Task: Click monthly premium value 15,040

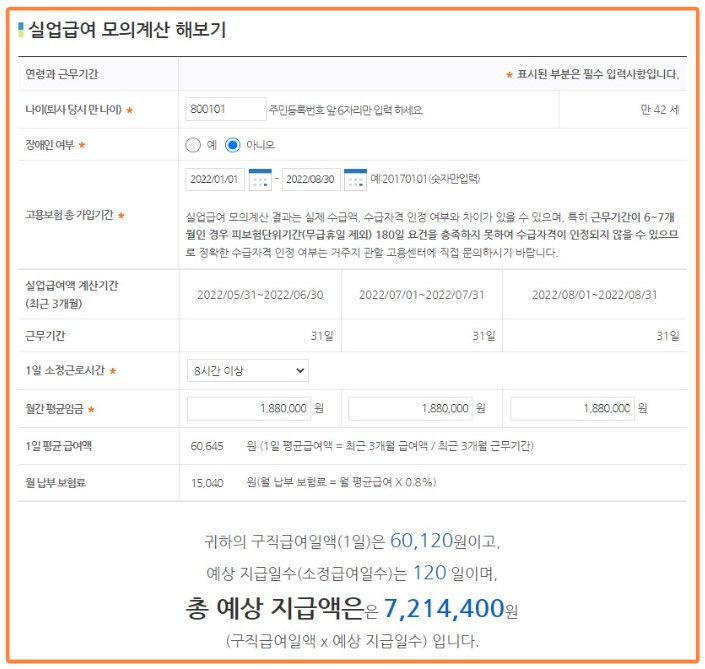Action: 207,483
